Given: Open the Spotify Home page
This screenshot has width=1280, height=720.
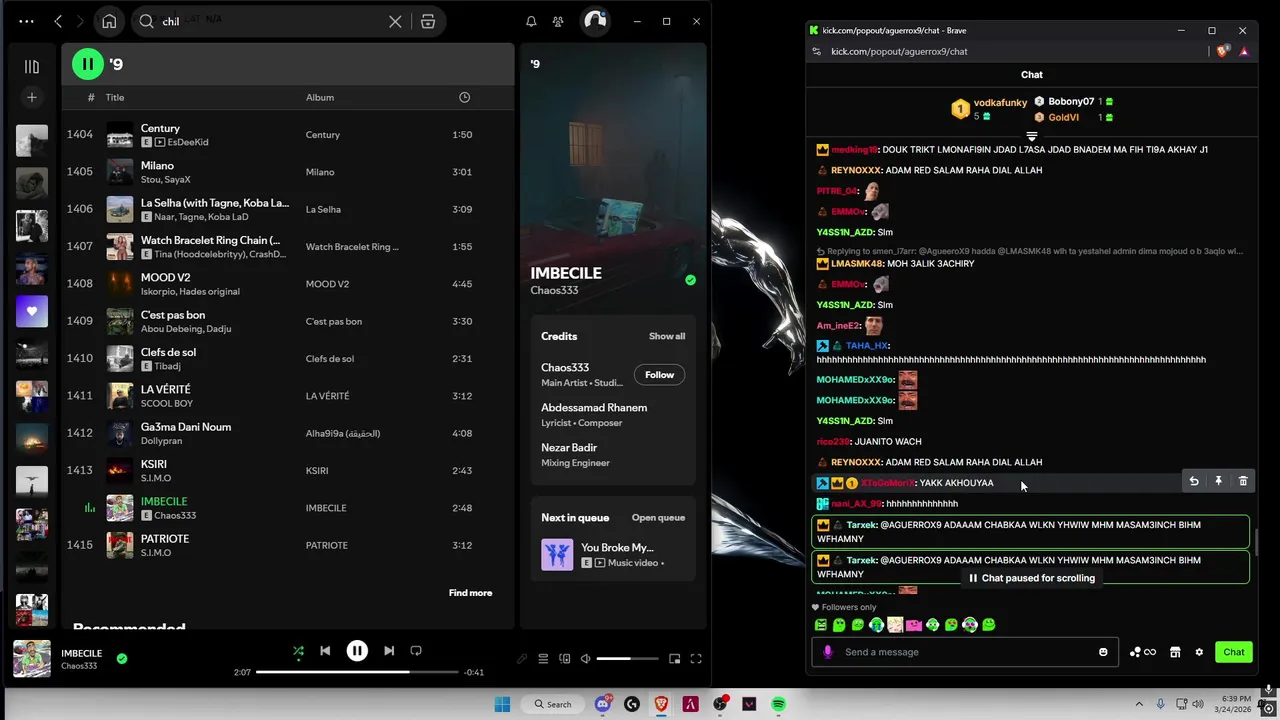Looking at the screenshot, I should [x=109, y=21].
